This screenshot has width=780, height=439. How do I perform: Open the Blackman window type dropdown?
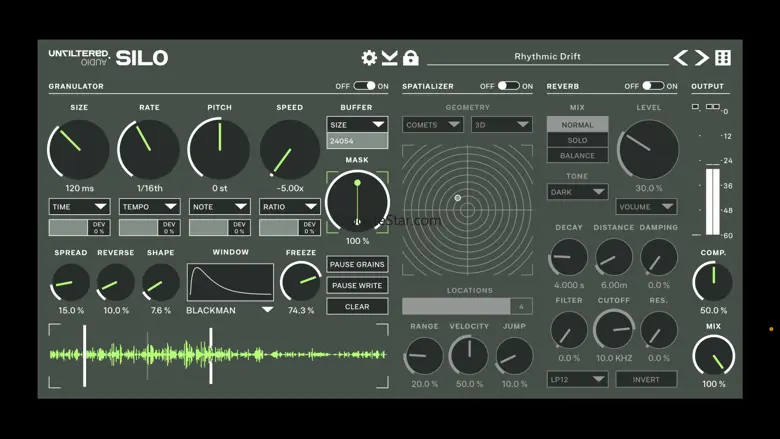click(229, 310)
